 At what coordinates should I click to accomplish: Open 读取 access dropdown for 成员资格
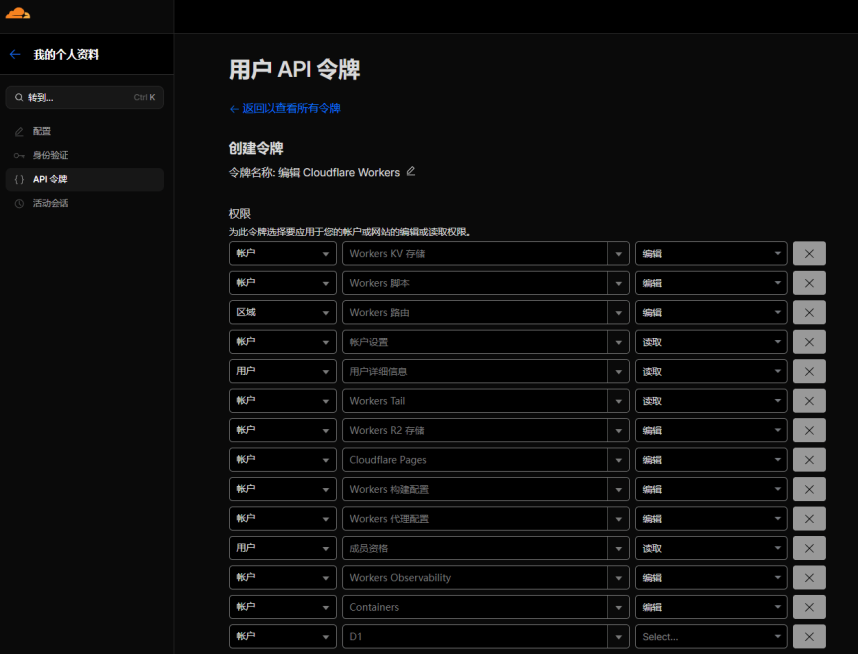[711, 548]
